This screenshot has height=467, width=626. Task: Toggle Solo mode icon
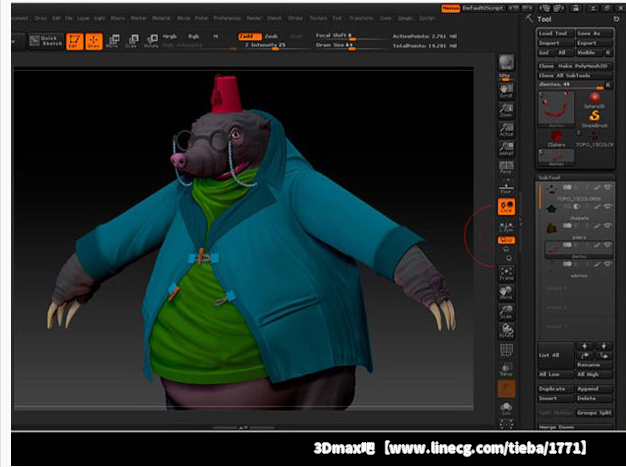(506, 408)
